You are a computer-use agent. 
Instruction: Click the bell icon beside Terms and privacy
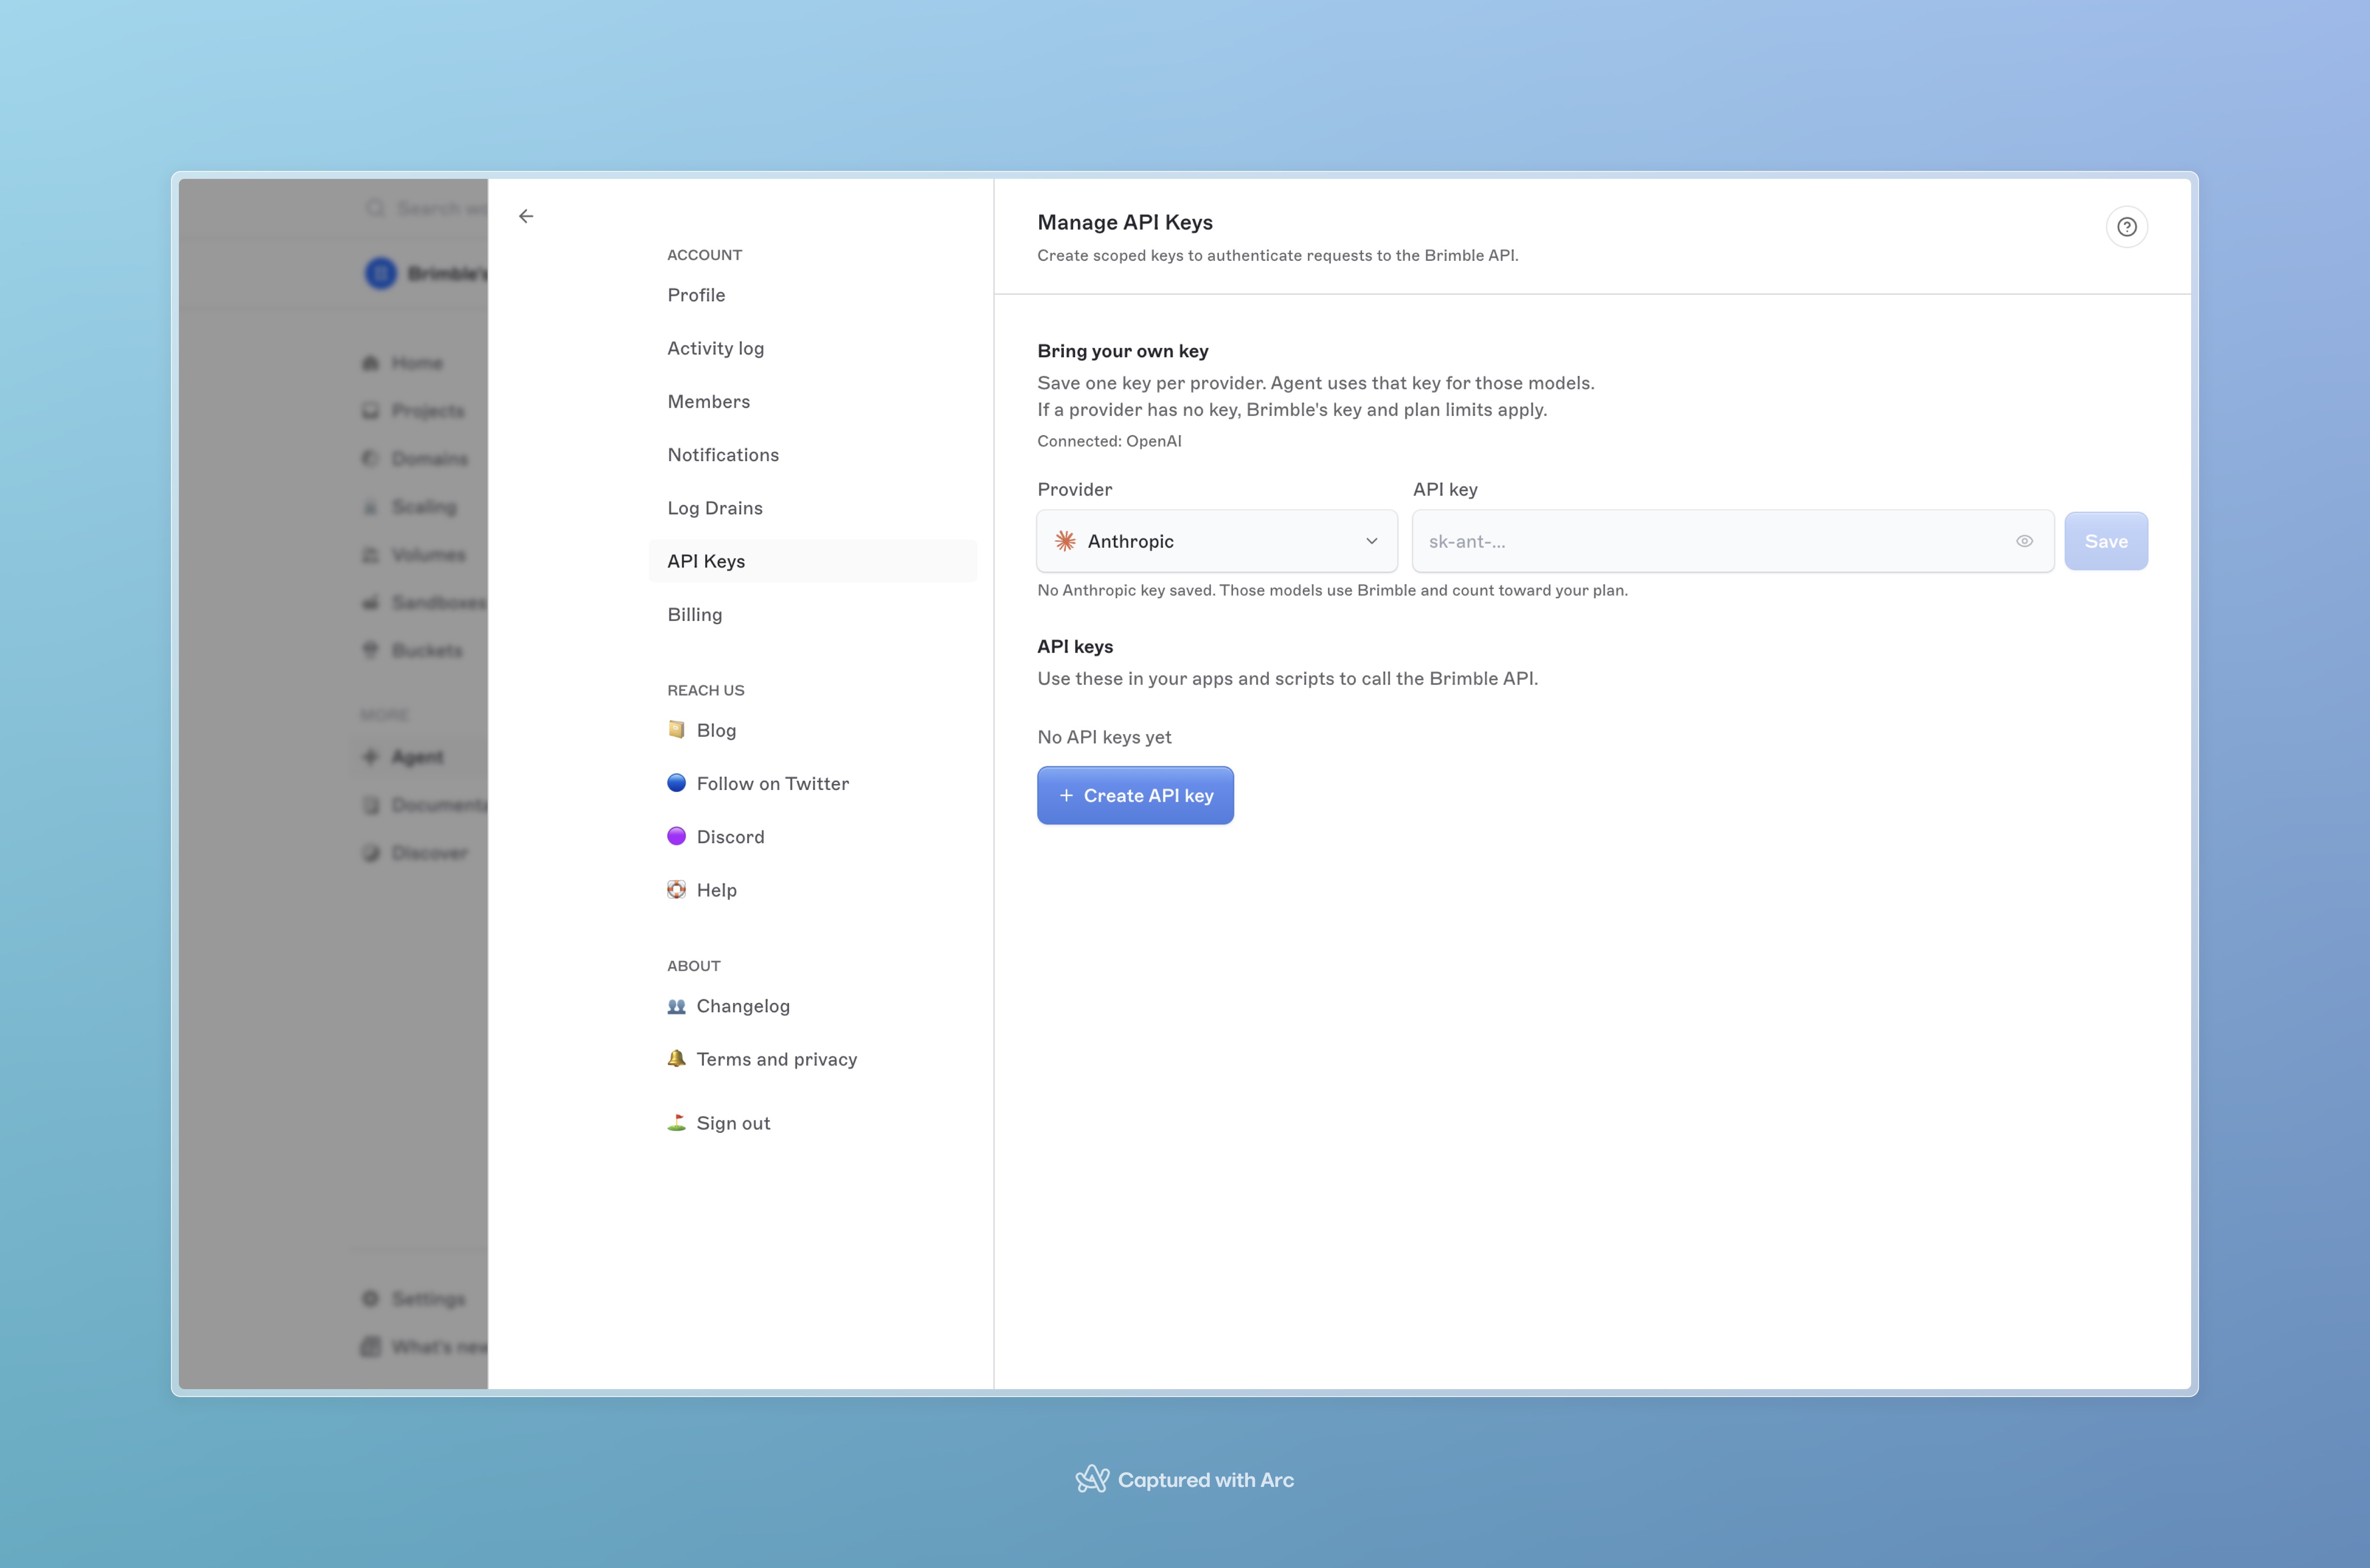(677, 1058)
